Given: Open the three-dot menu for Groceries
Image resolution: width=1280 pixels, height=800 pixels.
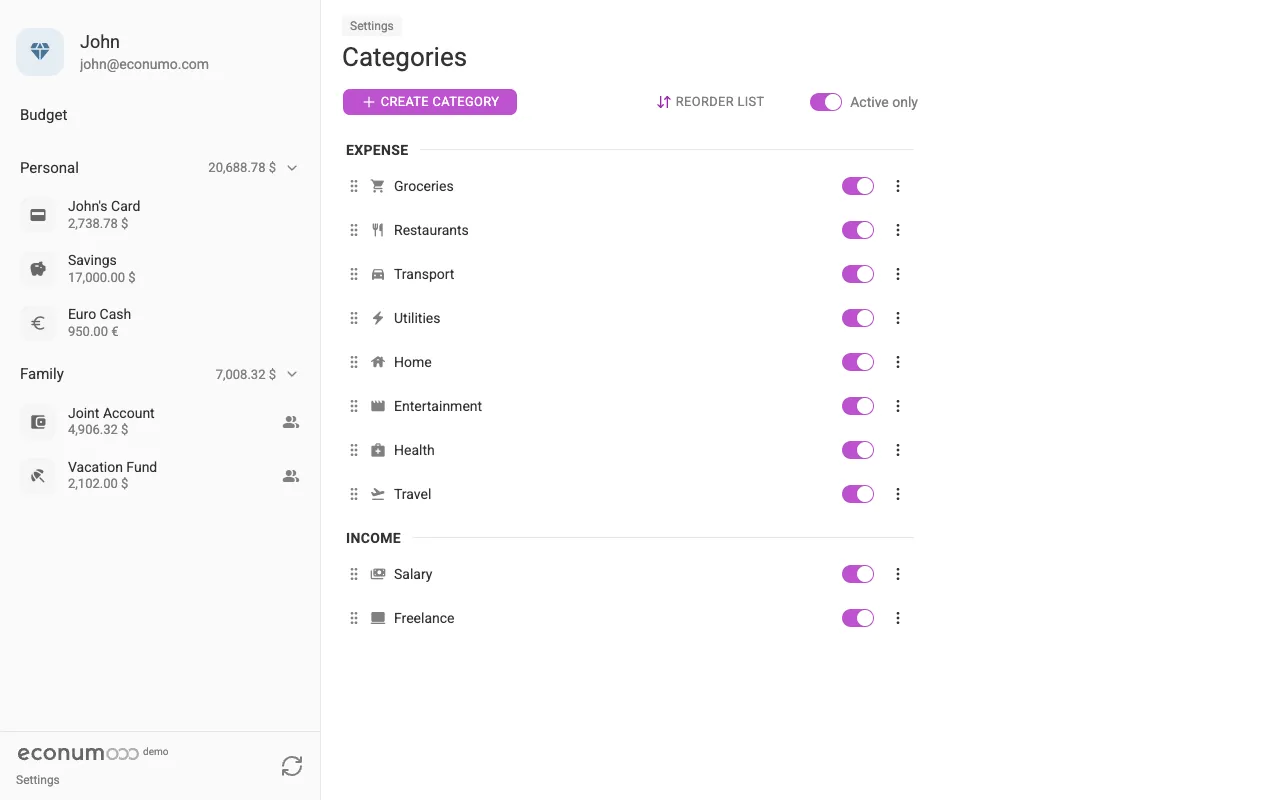Looking at the screenshot, I should (898, 186).
